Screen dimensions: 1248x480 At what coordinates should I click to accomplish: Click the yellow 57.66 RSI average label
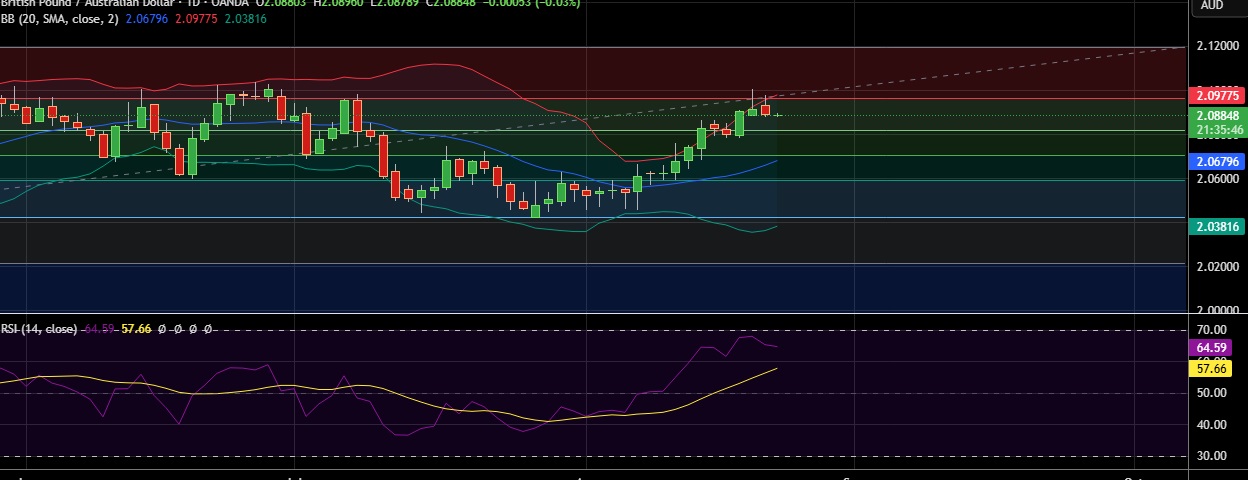pos(1215,369)
